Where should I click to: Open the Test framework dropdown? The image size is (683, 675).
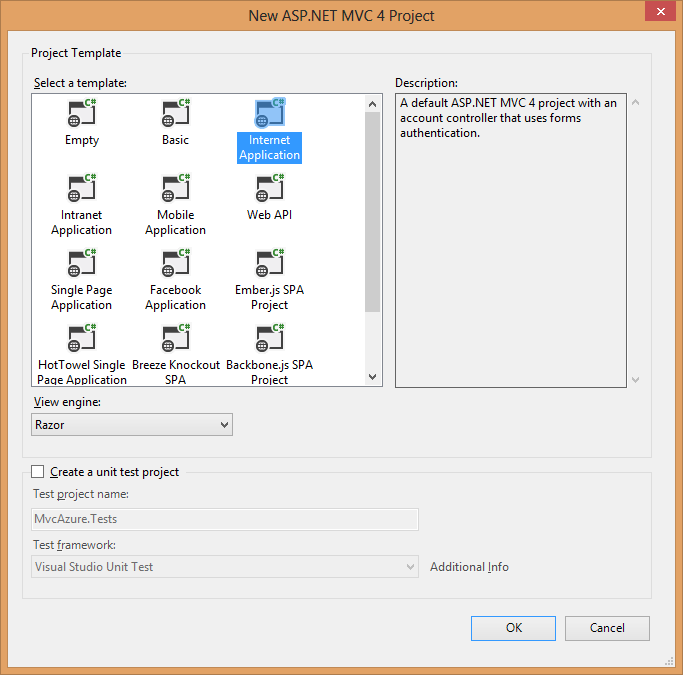pyautogui.click(x=225, y=567)
